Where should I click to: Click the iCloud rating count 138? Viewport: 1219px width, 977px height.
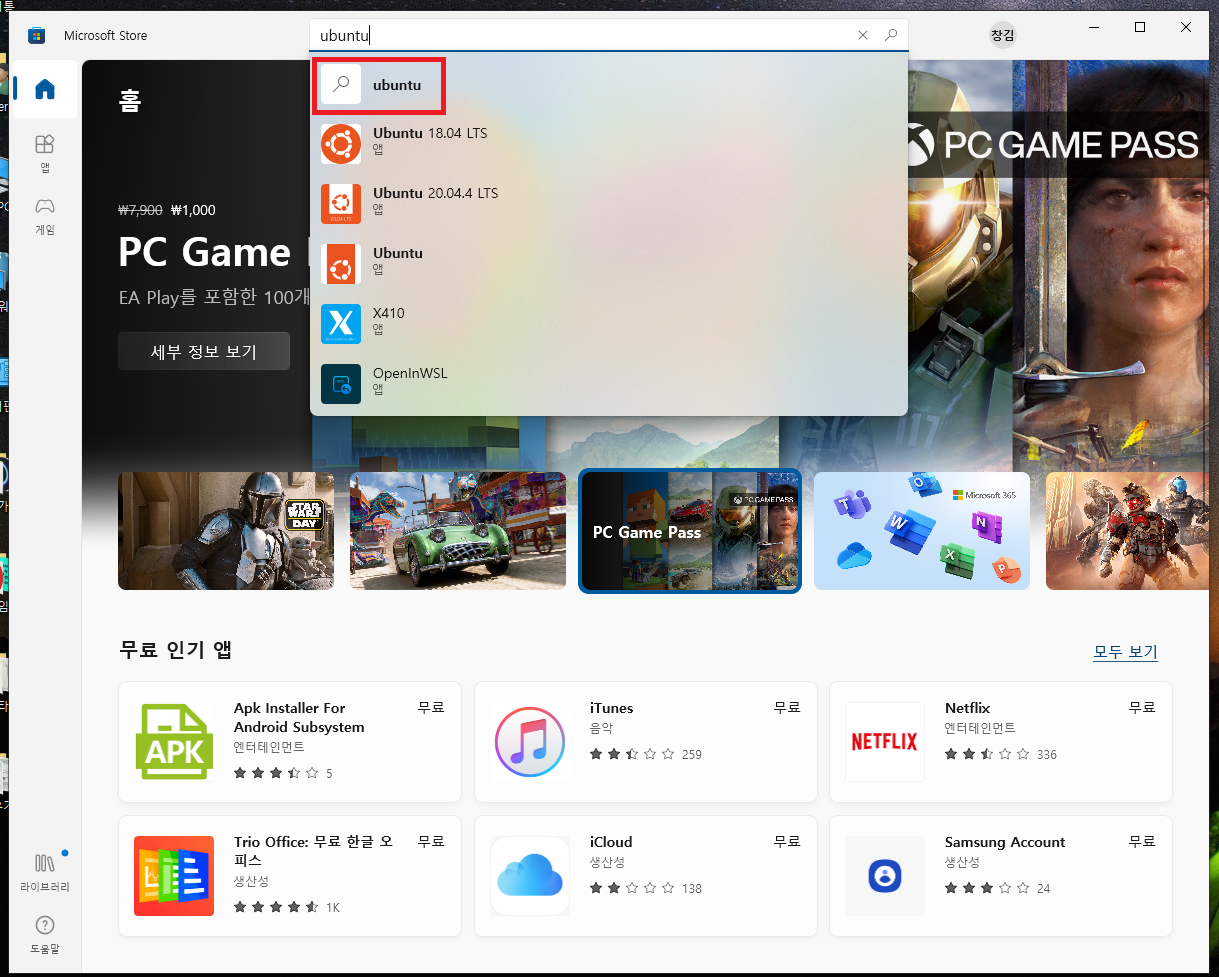[692, 888]
